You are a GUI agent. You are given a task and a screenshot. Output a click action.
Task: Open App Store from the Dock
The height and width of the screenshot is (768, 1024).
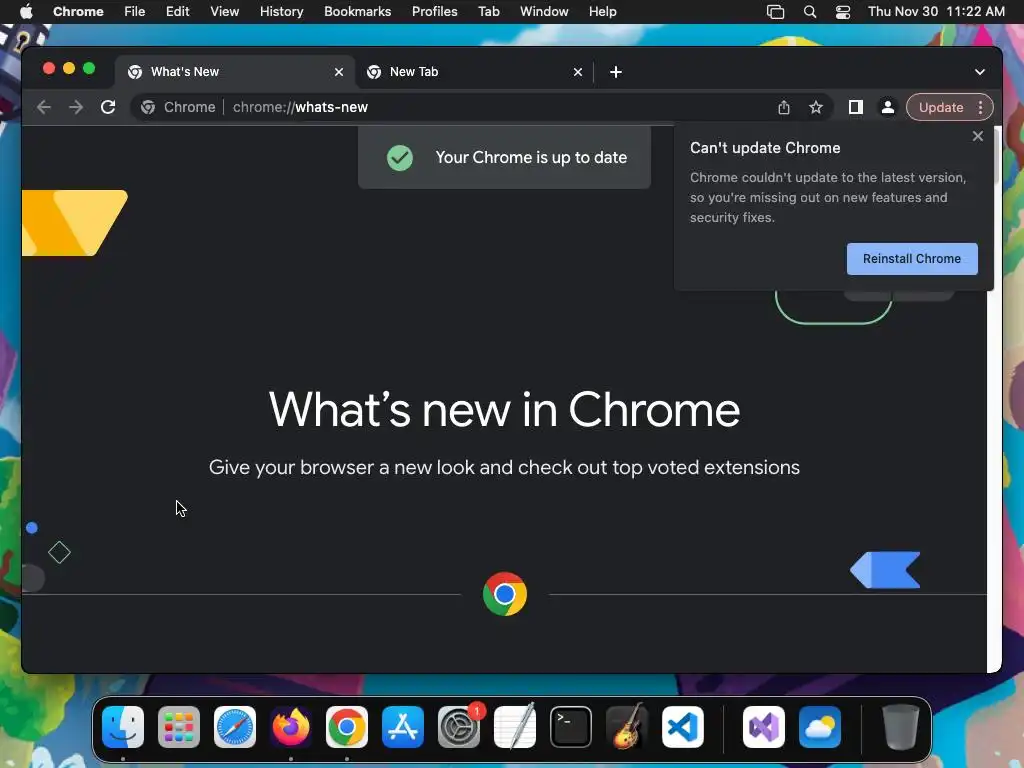pyautogui.click(x=403, y=726)
